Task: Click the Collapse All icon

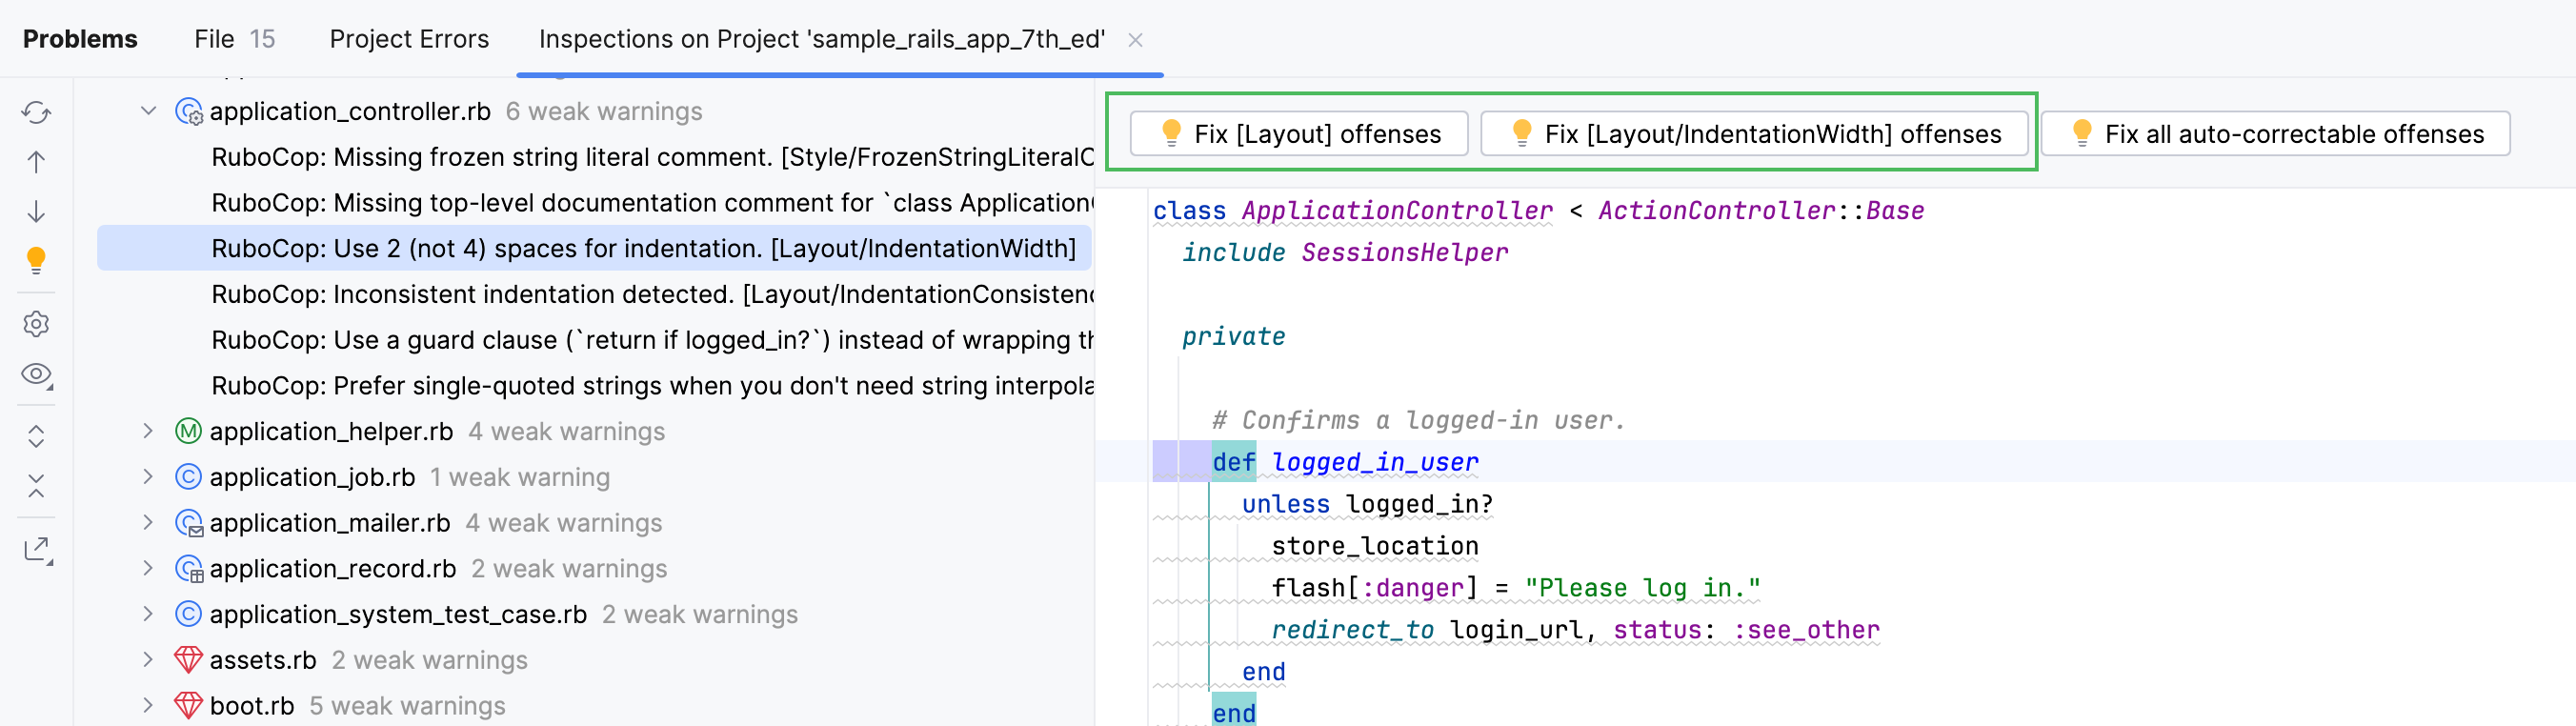Action: pos(36,486)
